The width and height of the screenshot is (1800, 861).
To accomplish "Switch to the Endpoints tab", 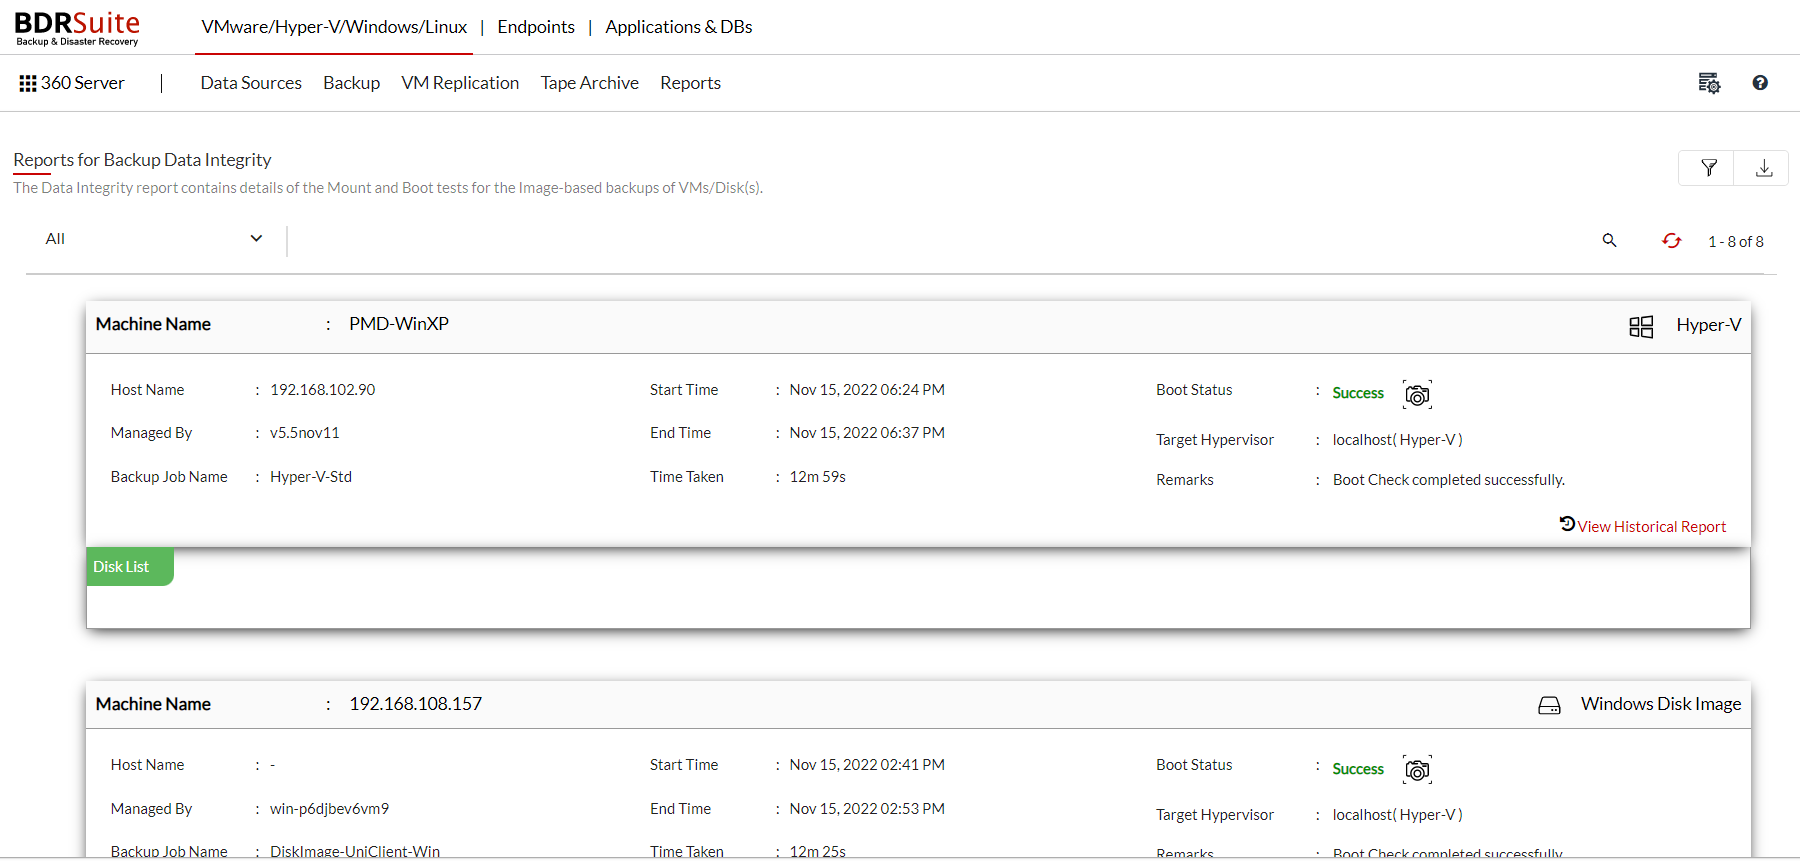I will tap(536, 27).
